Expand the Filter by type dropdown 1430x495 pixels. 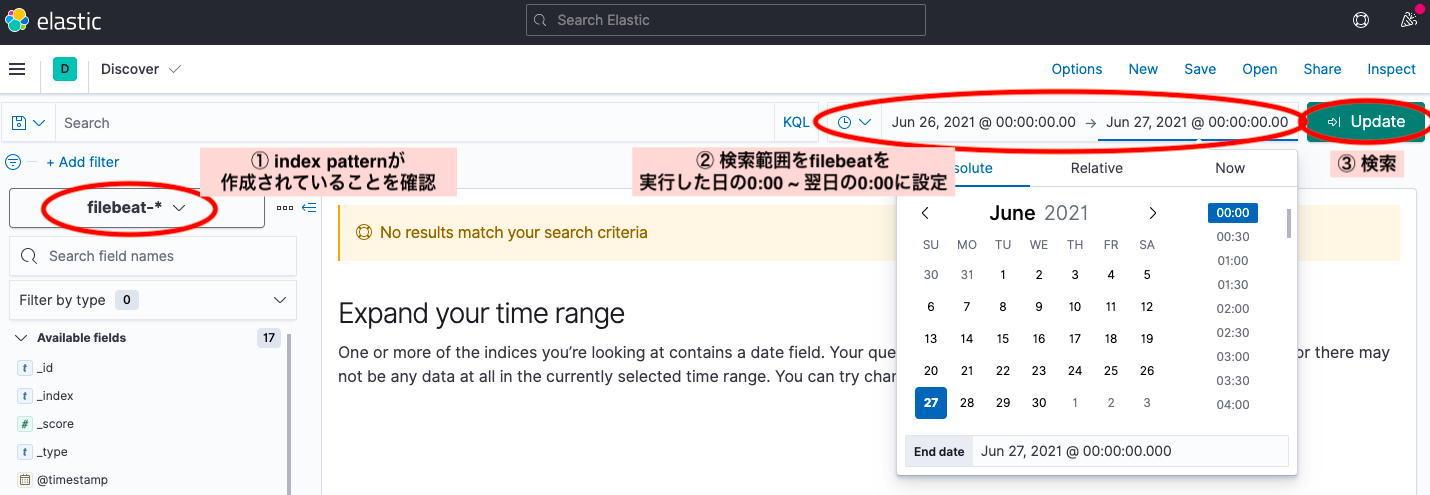[153, 300]
